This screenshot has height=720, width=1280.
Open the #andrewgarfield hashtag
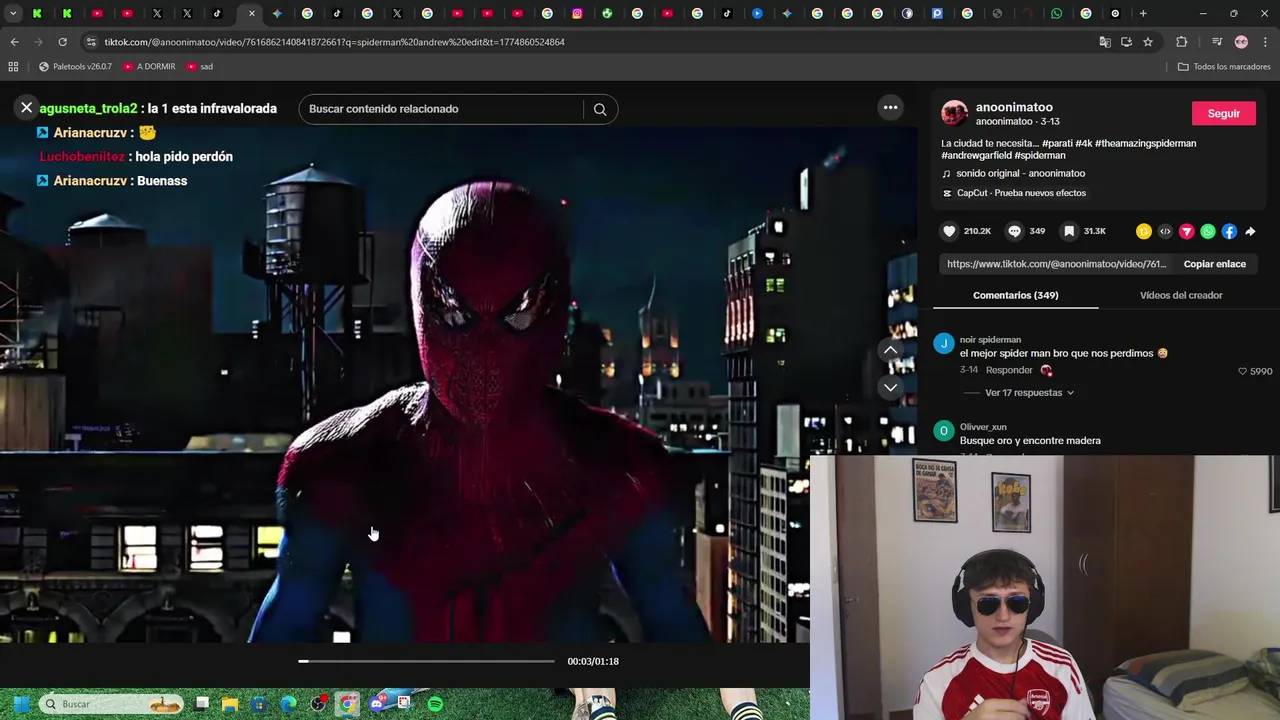pyautogui.click(x=976, y=155)
